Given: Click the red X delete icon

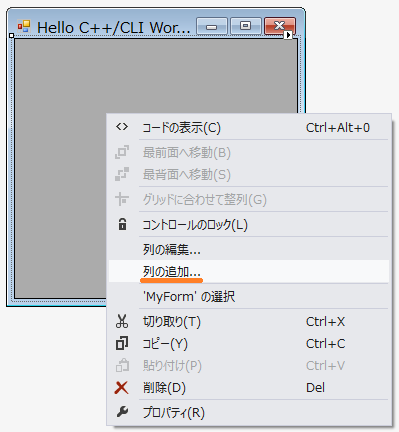Looking at the screenshot, I should click(x=121, y=388).
